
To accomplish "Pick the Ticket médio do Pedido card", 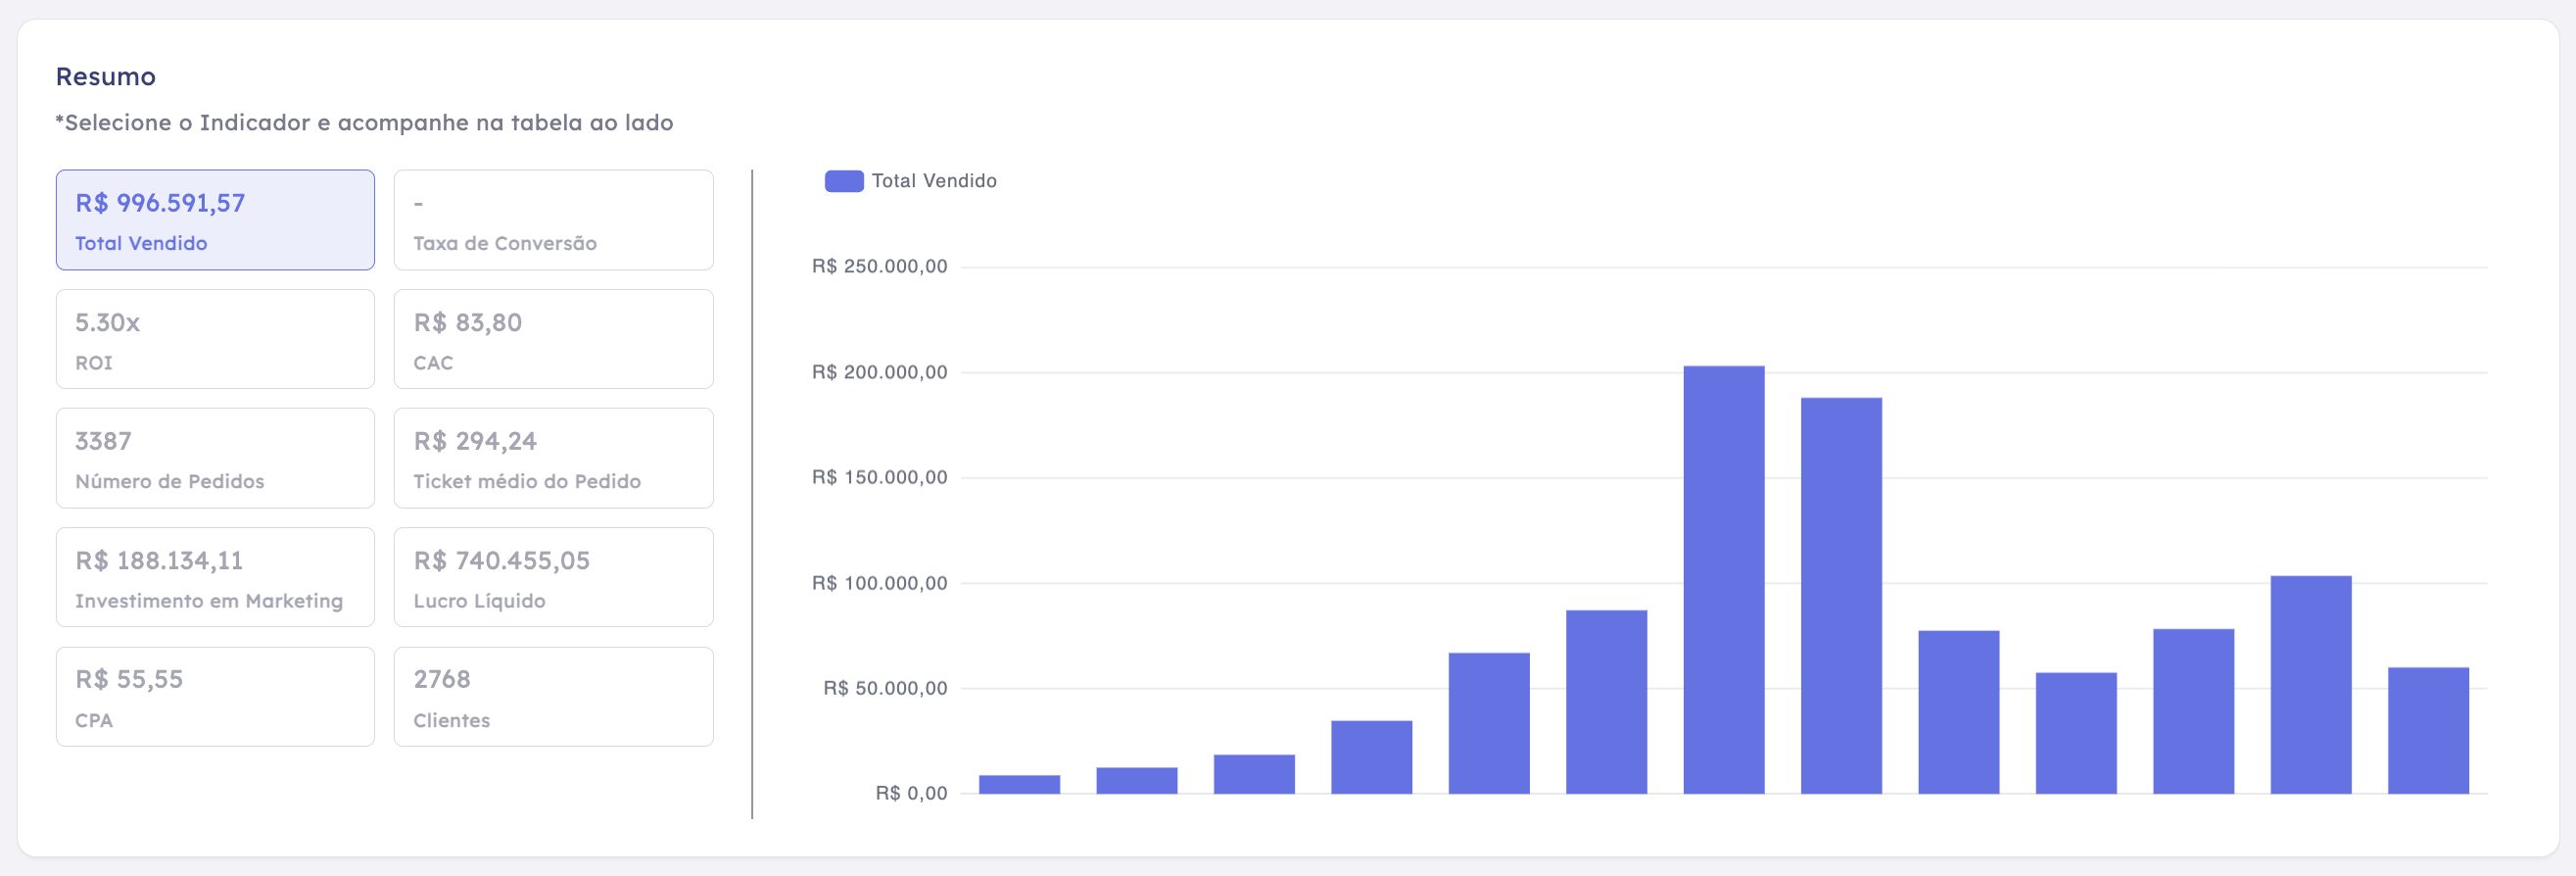I will pyautogui.click(x=553, y=458).
